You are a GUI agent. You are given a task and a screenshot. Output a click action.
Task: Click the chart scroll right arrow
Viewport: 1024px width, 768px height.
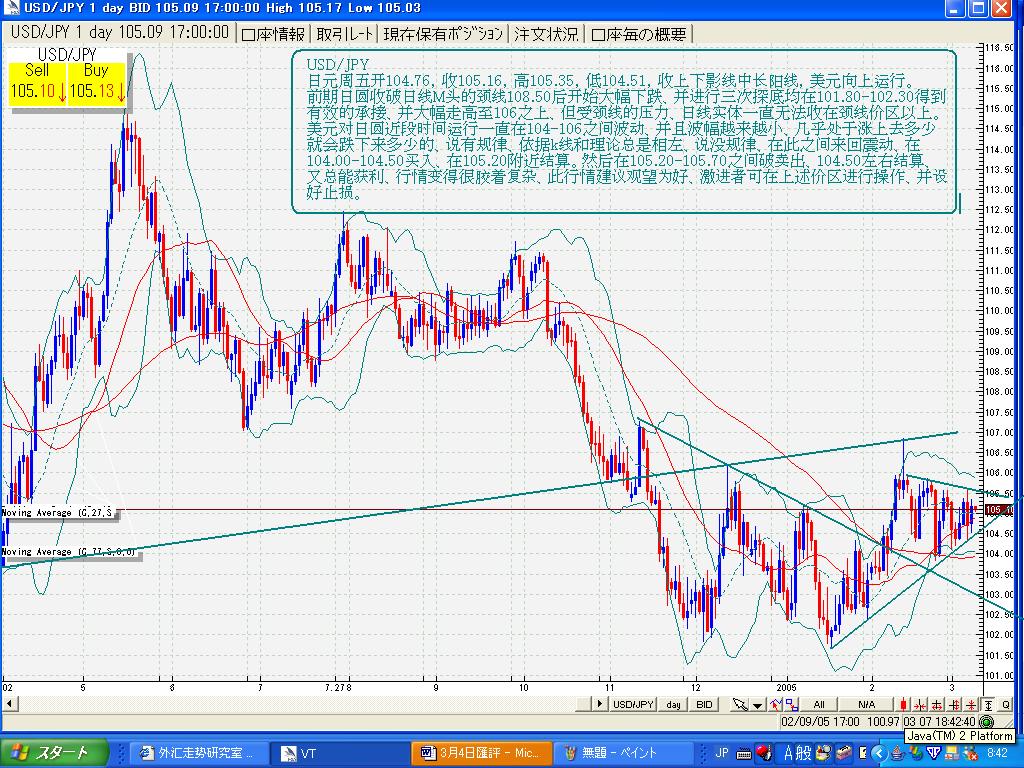(x=600, y=704)
